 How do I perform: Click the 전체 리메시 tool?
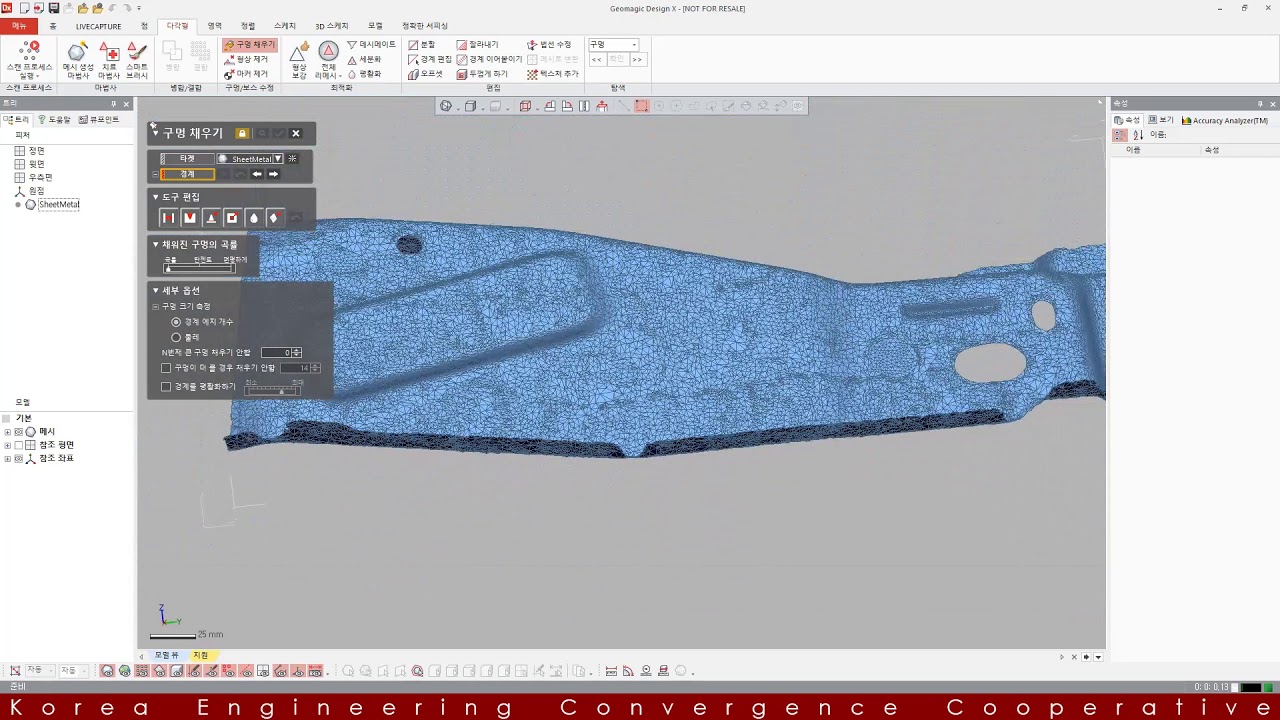328,60
